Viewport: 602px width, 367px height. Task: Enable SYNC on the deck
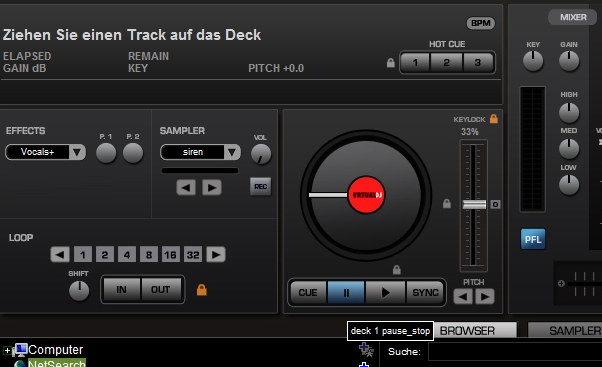pos(425,293)
